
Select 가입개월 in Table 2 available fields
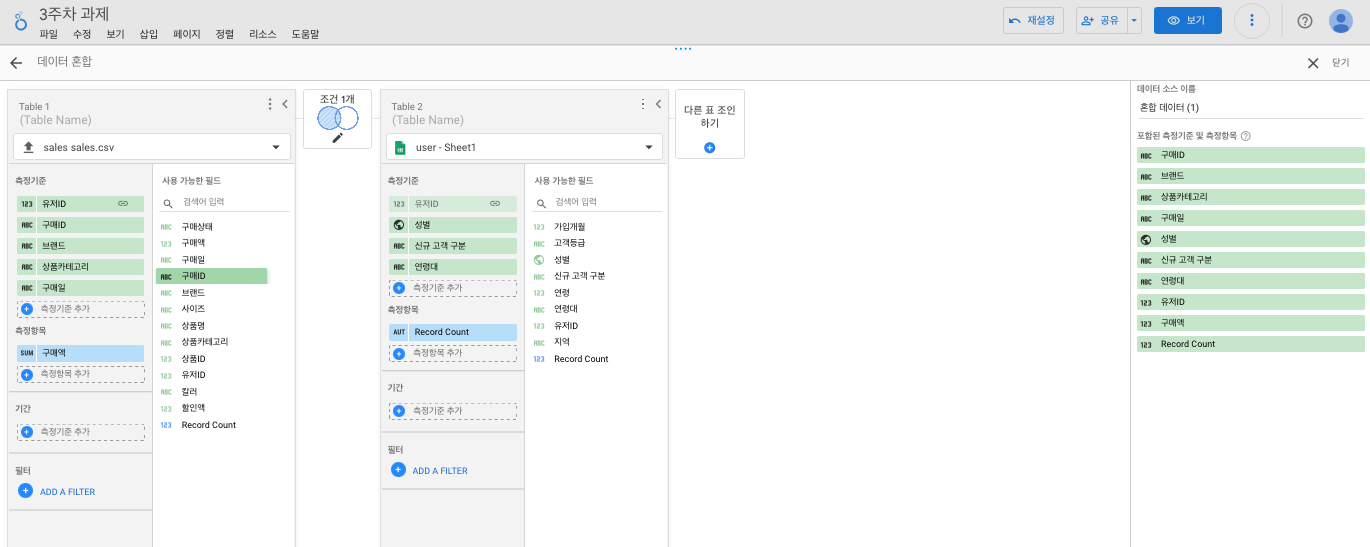pos(570,227)
